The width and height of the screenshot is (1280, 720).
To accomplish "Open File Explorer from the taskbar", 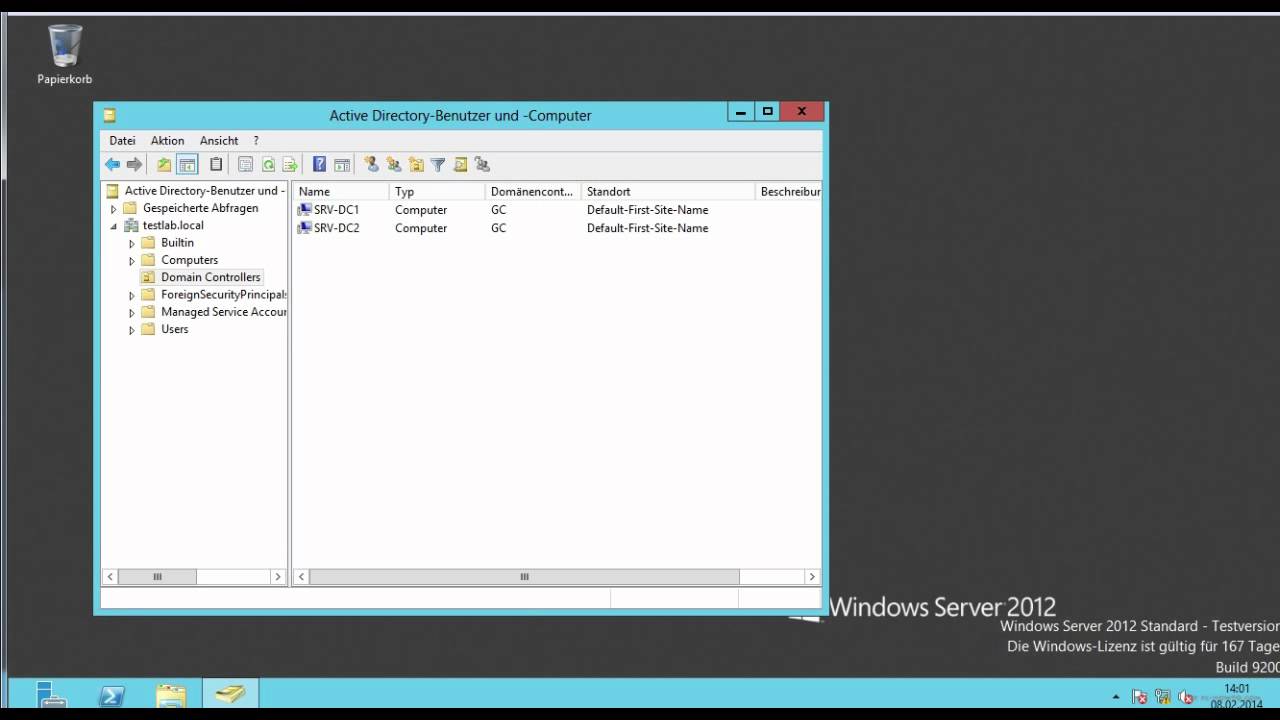I will click(x=171, y=694).
